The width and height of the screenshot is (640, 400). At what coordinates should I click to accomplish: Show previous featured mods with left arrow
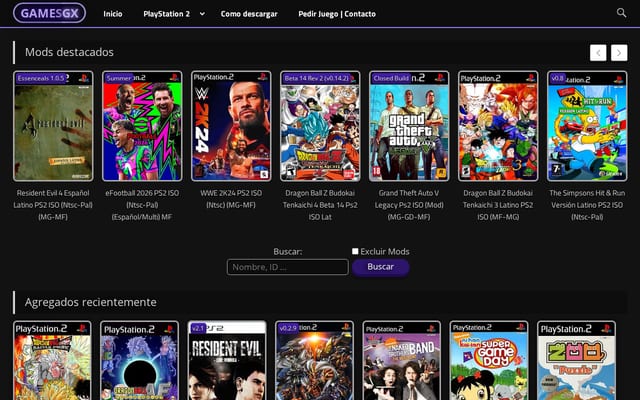click(x=598, y=53)
